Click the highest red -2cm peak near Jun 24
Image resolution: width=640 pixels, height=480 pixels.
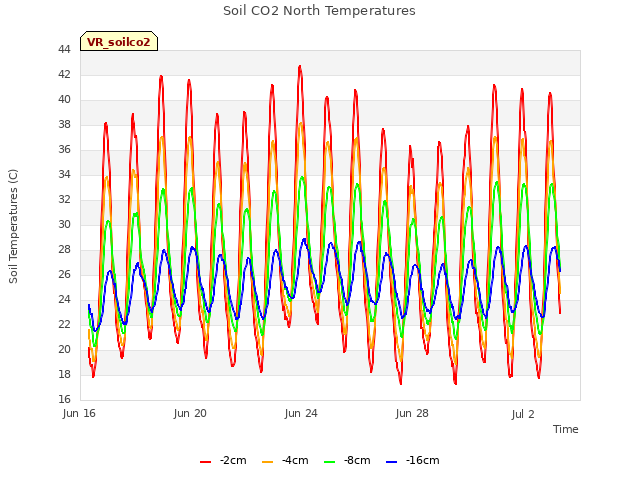click(x=300, y=66)
